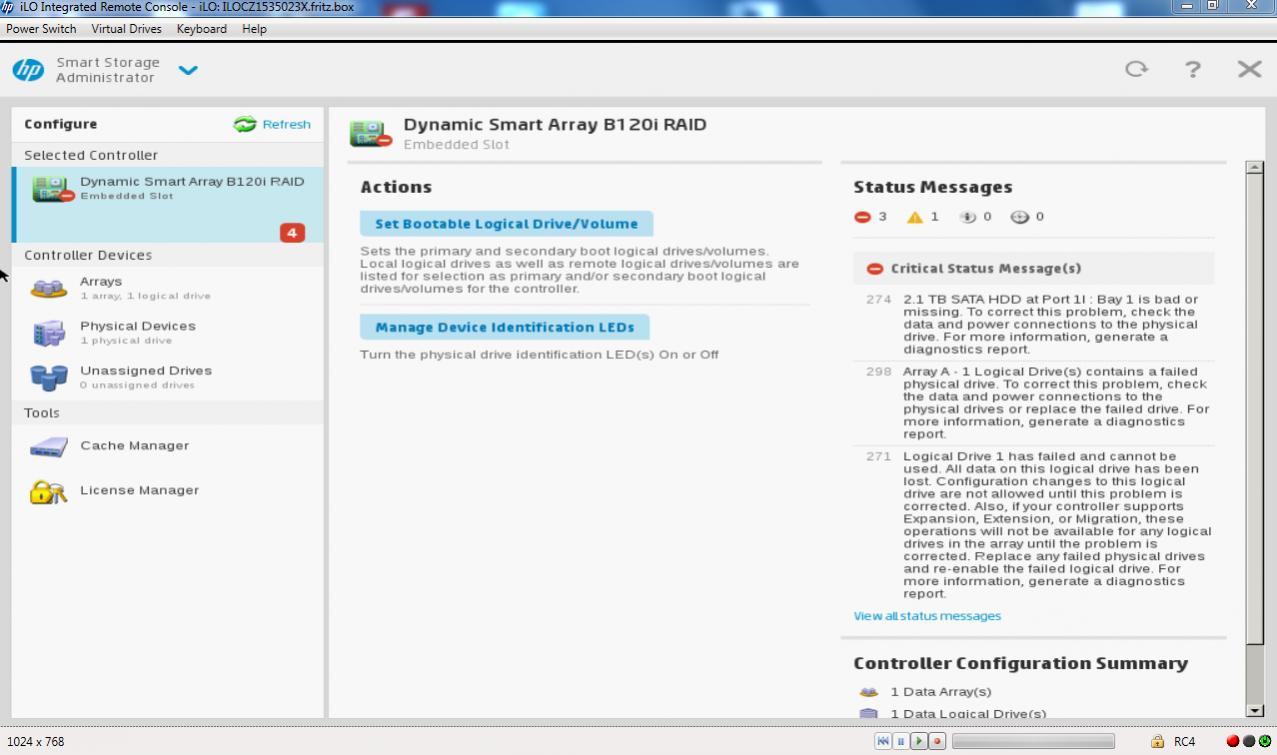Click status message 298 text
The image size is (1277, 755).
click(x=1056, y=403)
